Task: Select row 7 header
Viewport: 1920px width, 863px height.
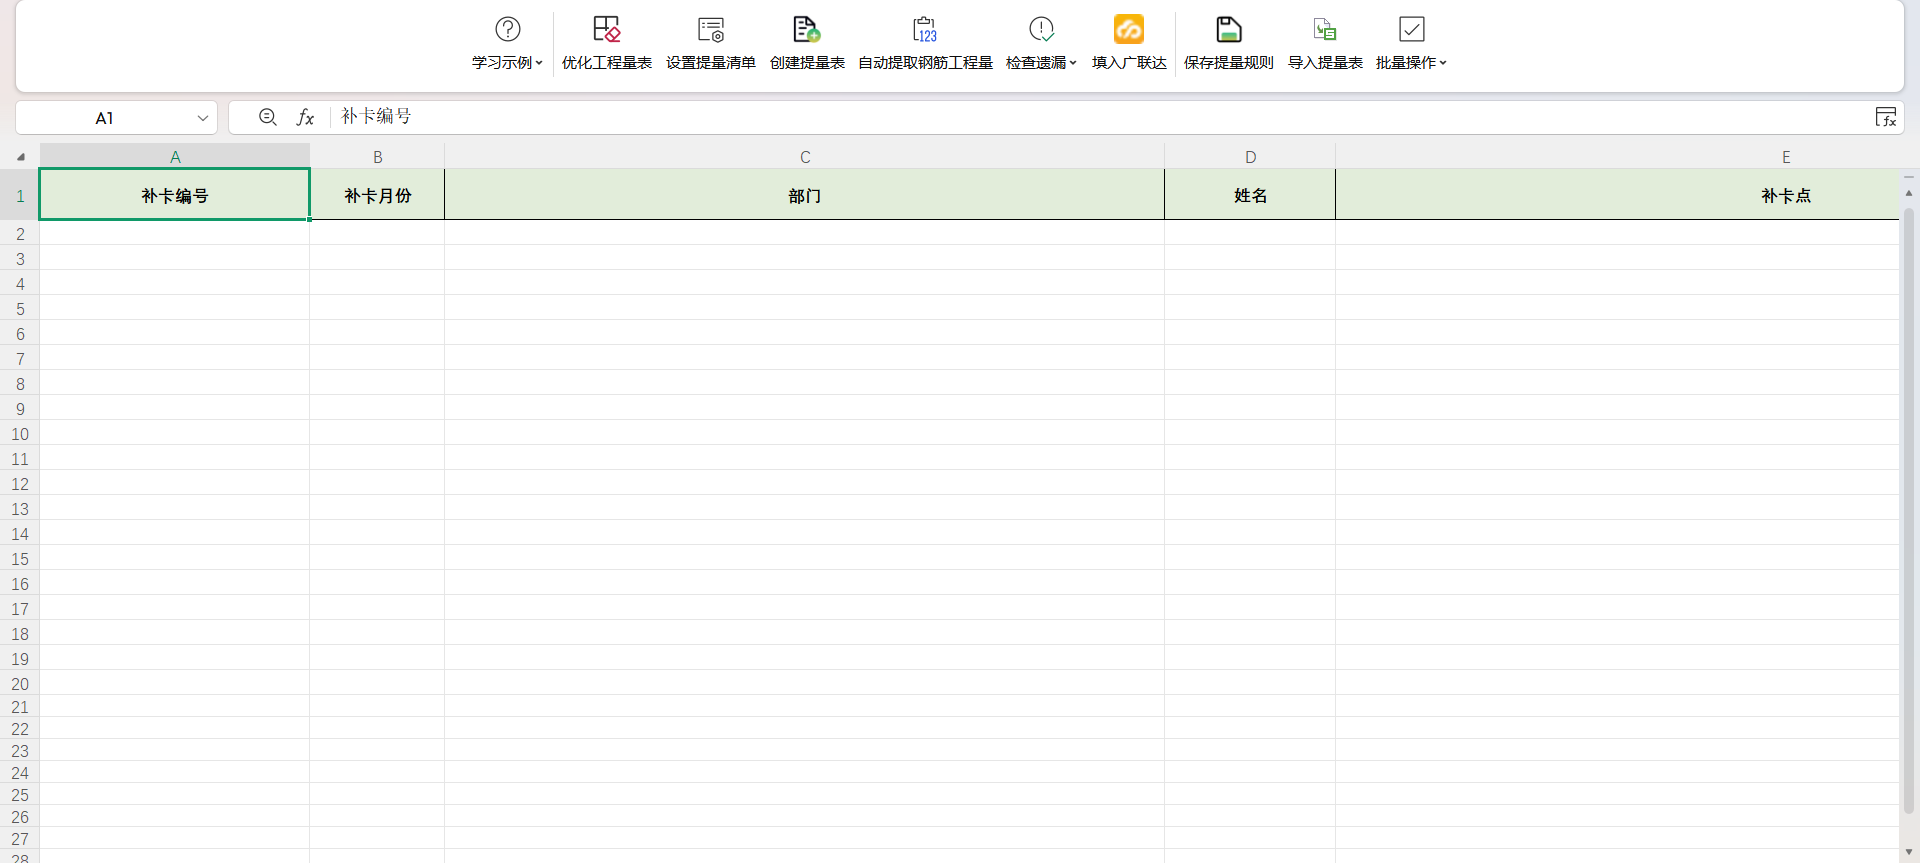Action: pyautogui.click(x=20, y=358)
